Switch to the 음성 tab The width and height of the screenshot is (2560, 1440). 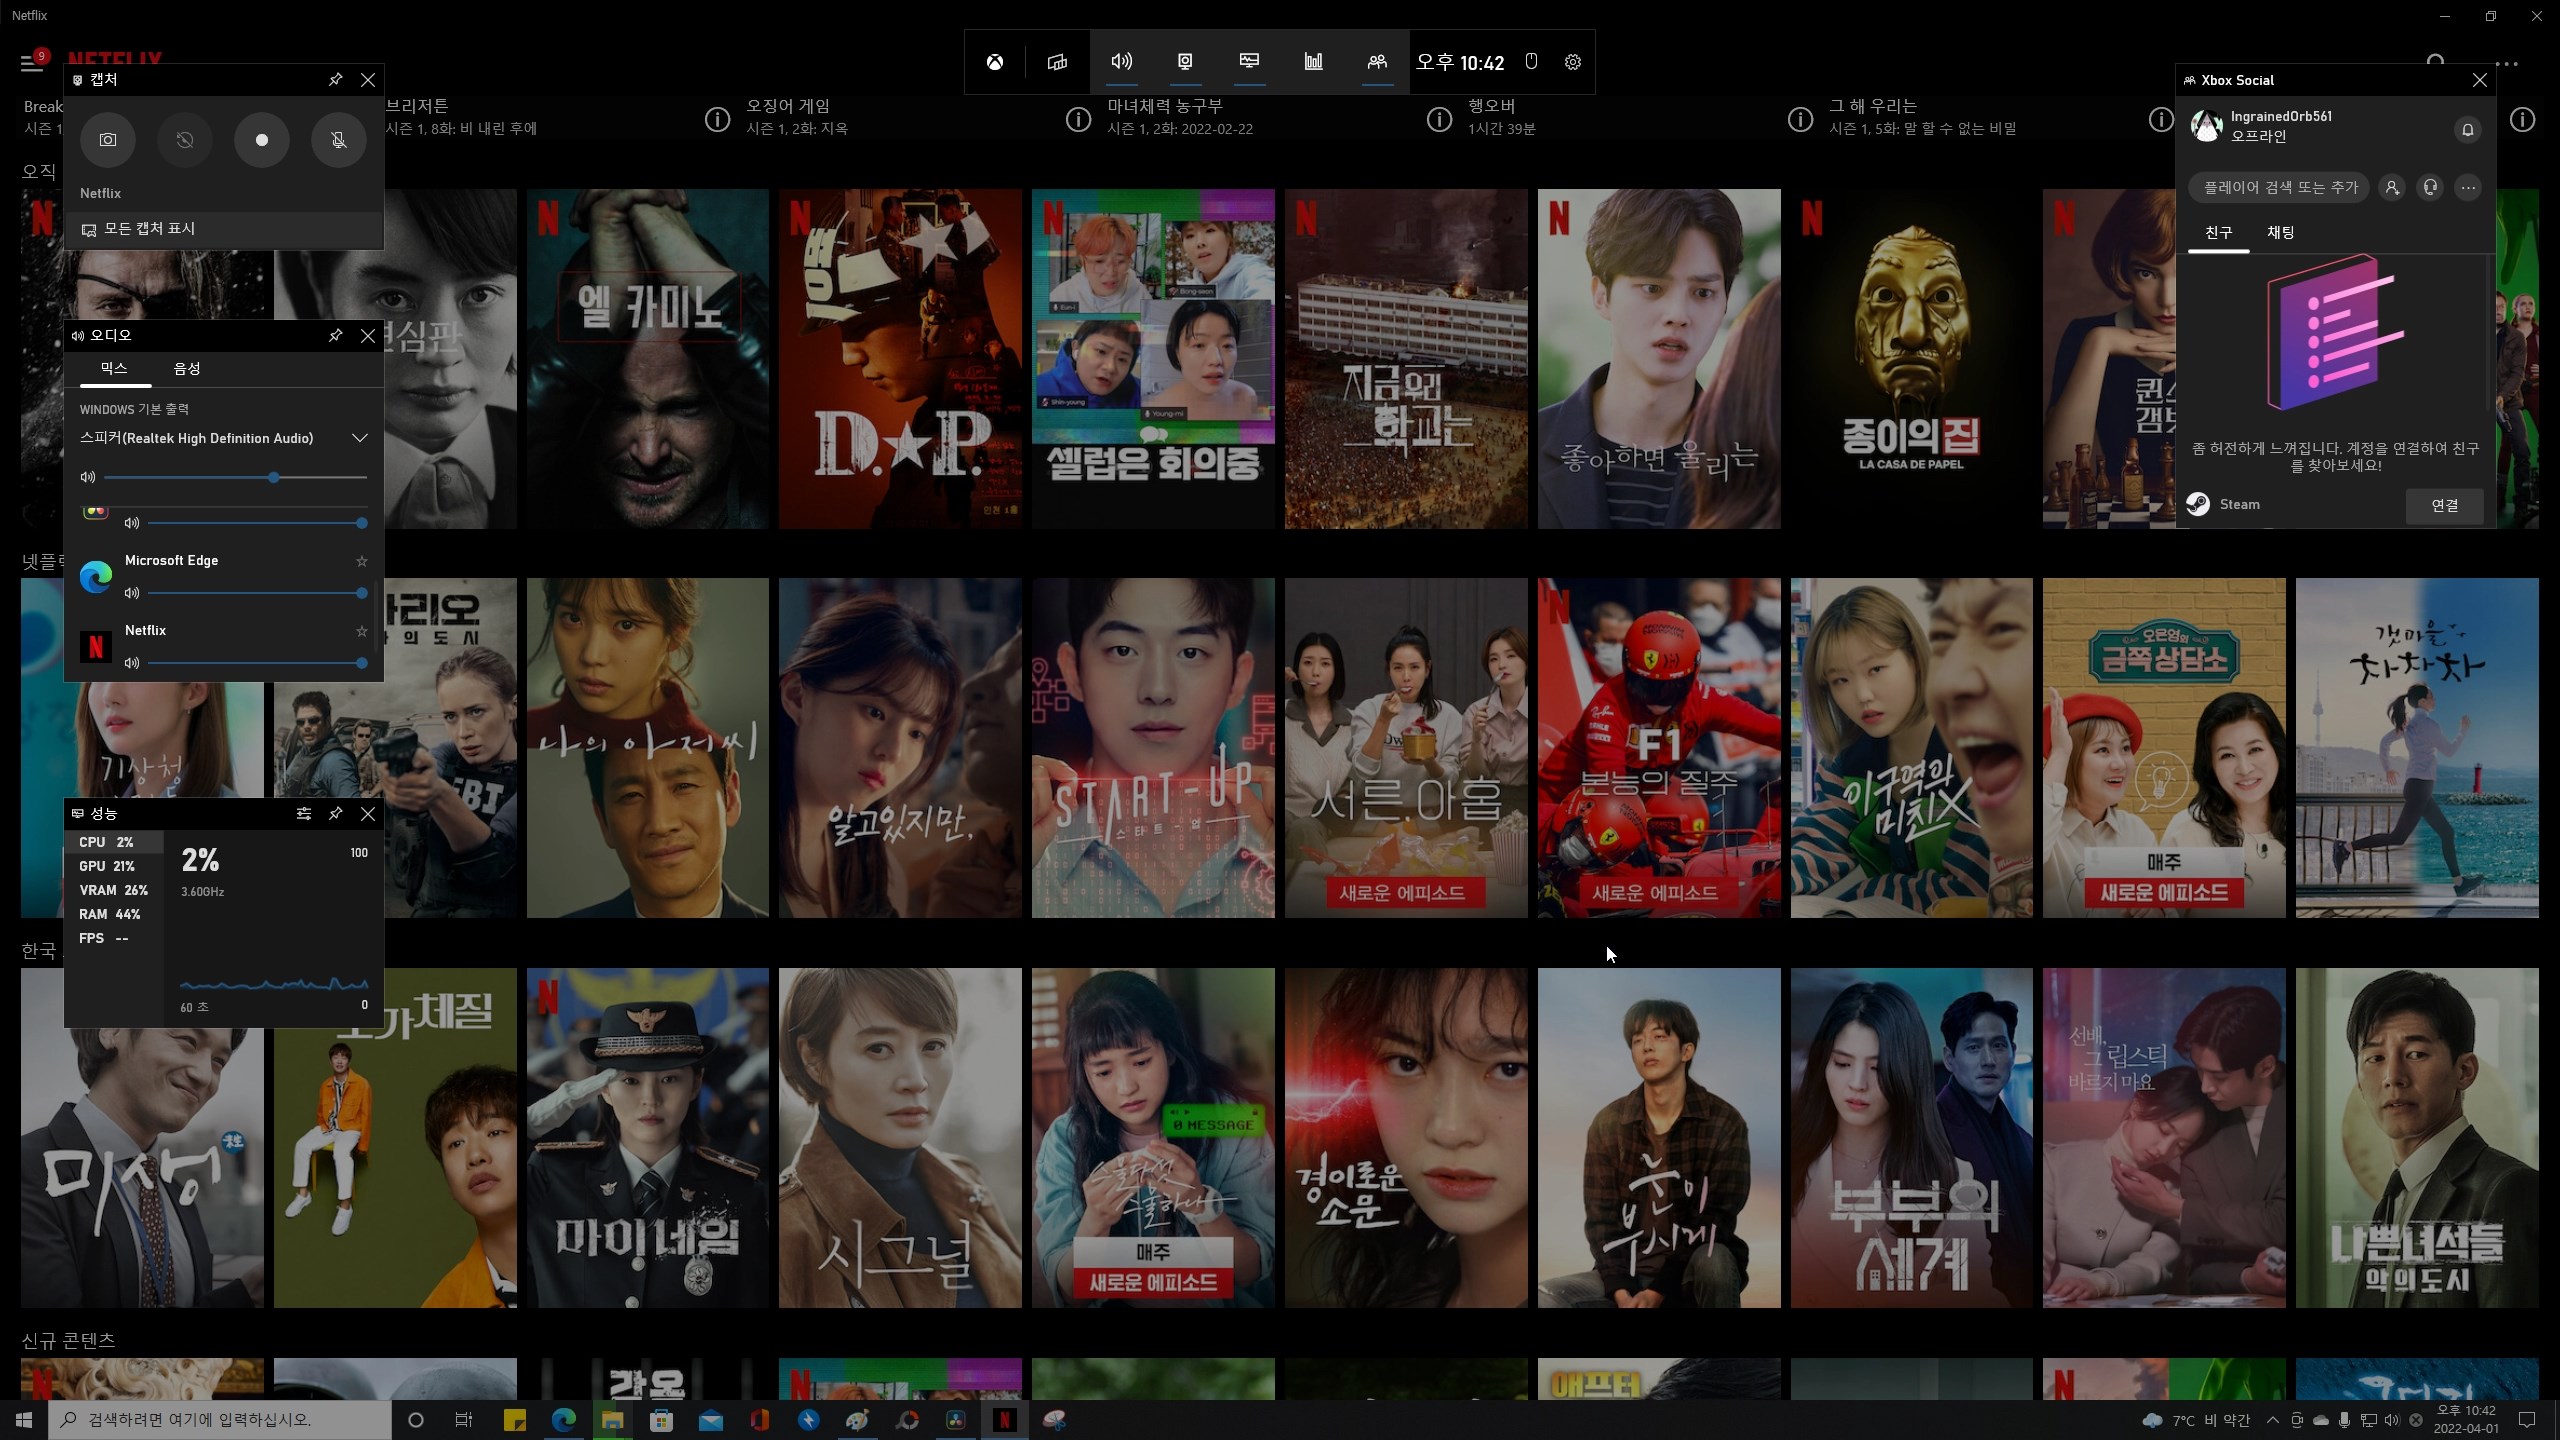tap(187, 369)
